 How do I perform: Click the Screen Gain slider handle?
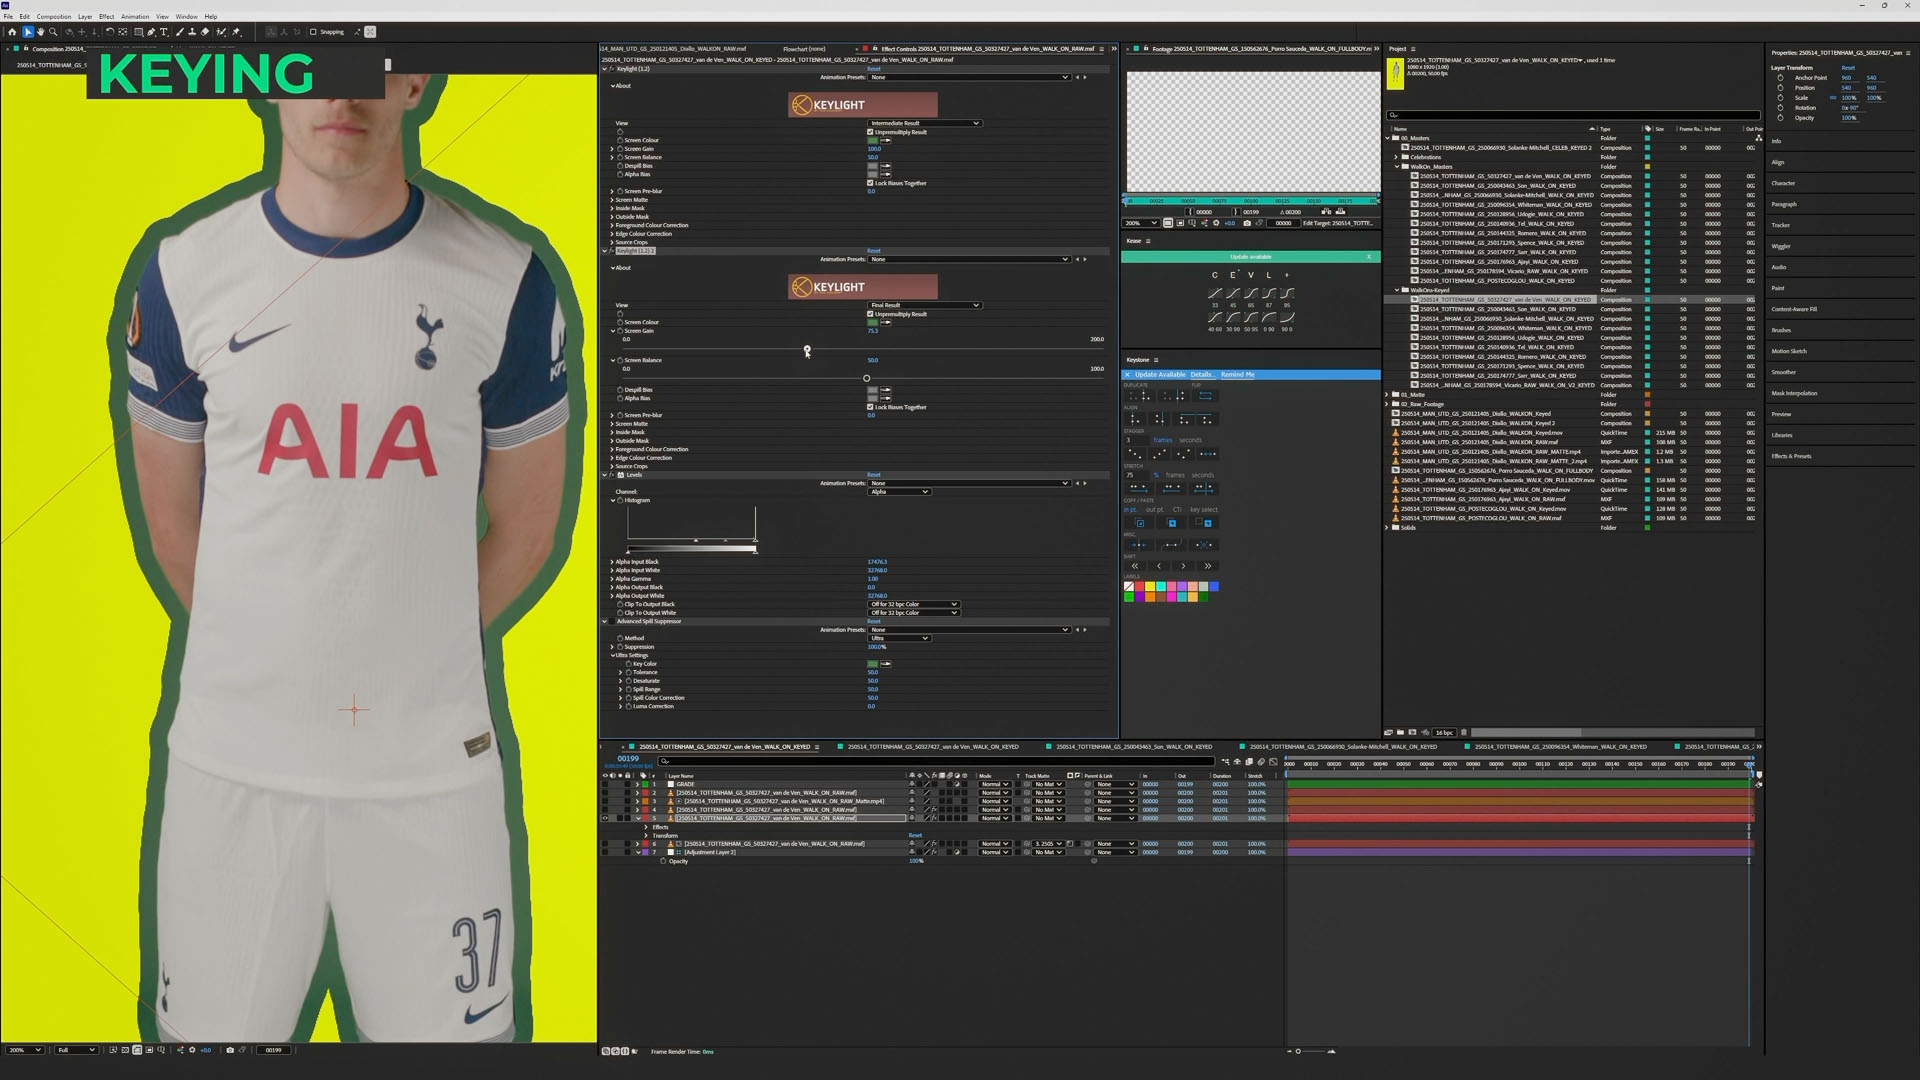(x=807, y=349)
